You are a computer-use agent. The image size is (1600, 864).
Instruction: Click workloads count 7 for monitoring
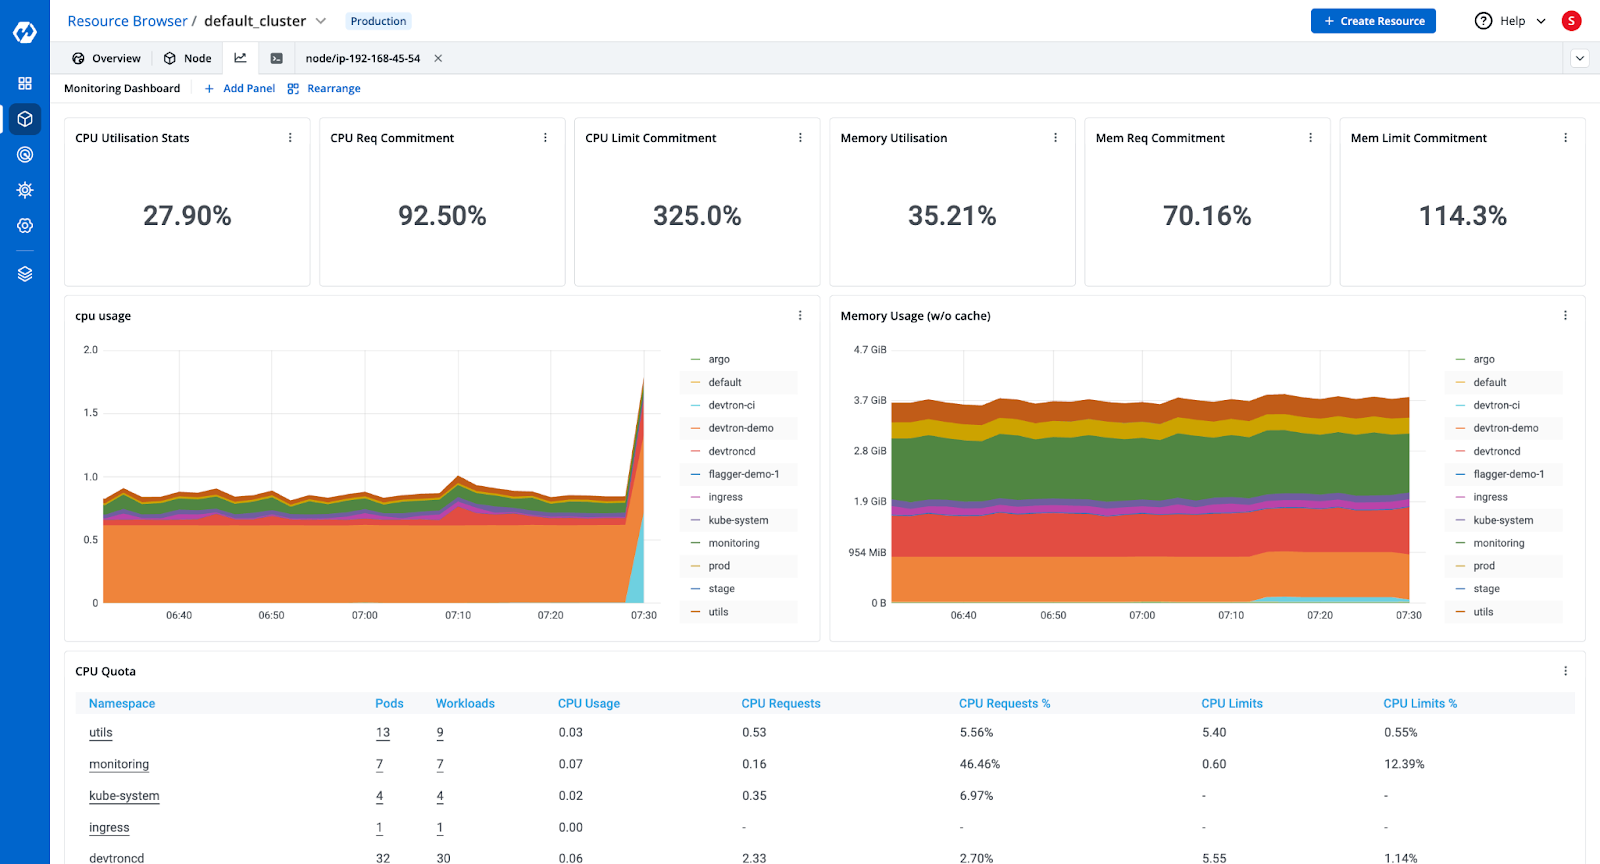click(x=440, y=765)
